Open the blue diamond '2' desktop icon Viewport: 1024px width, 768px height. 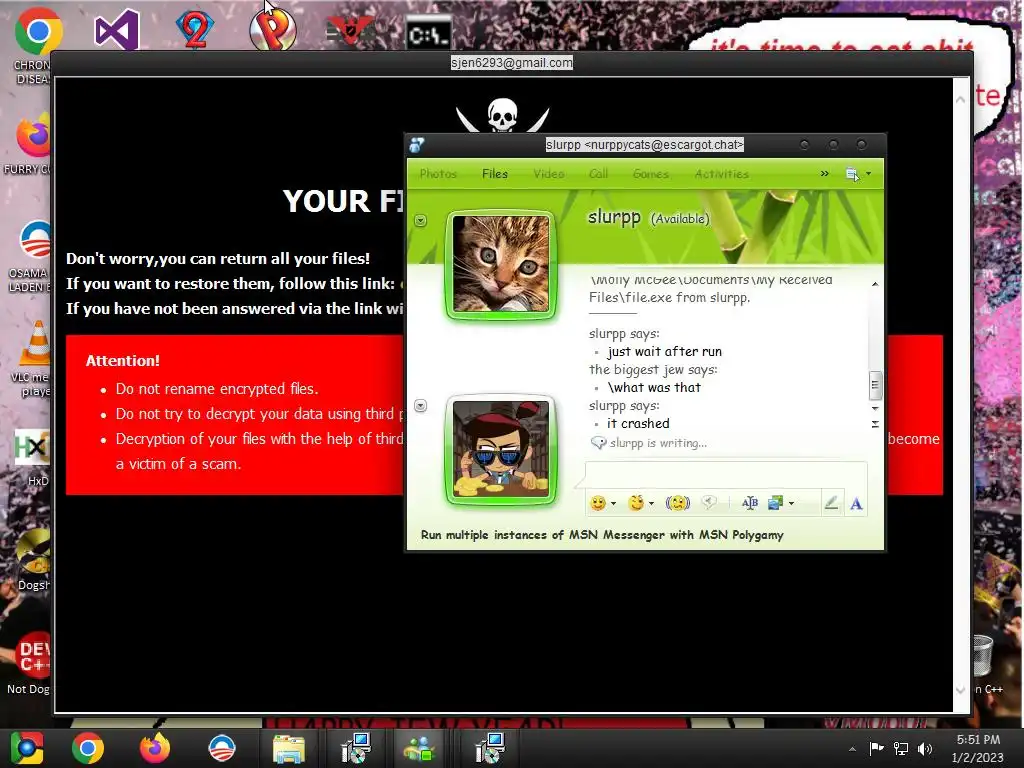click(195, 29)
